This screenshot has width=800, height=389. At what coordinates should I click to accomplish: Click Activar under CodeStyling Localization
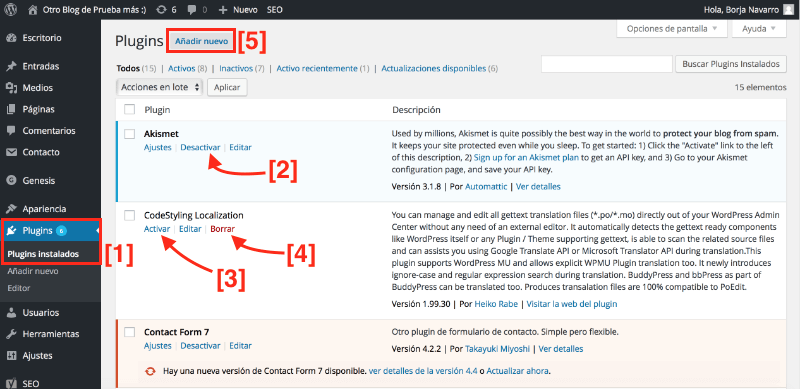157,229
